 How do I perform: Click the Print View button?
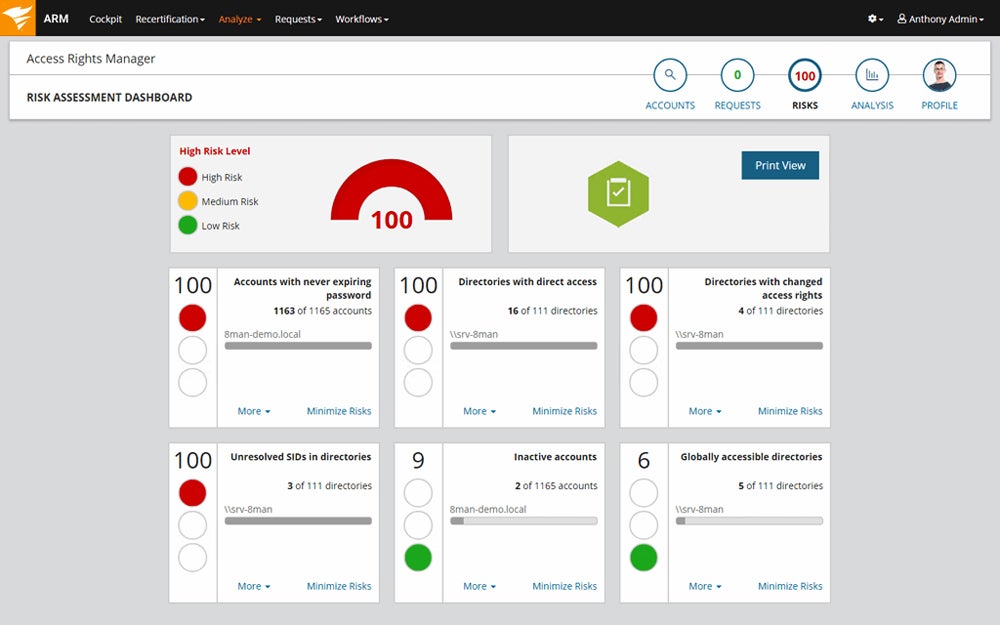[x=780, y=165]
